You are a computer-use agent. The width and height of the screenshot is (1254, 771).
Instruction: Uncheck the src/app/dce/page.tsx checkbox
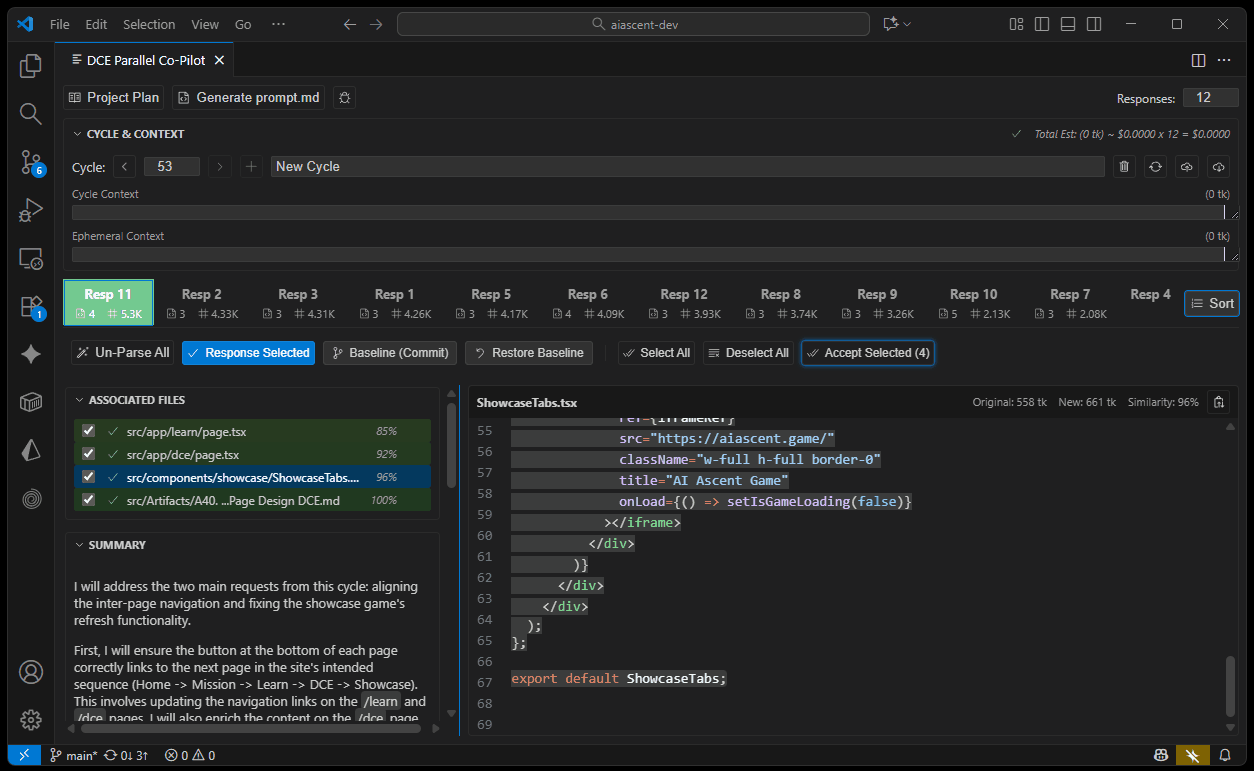coord(89,454)
